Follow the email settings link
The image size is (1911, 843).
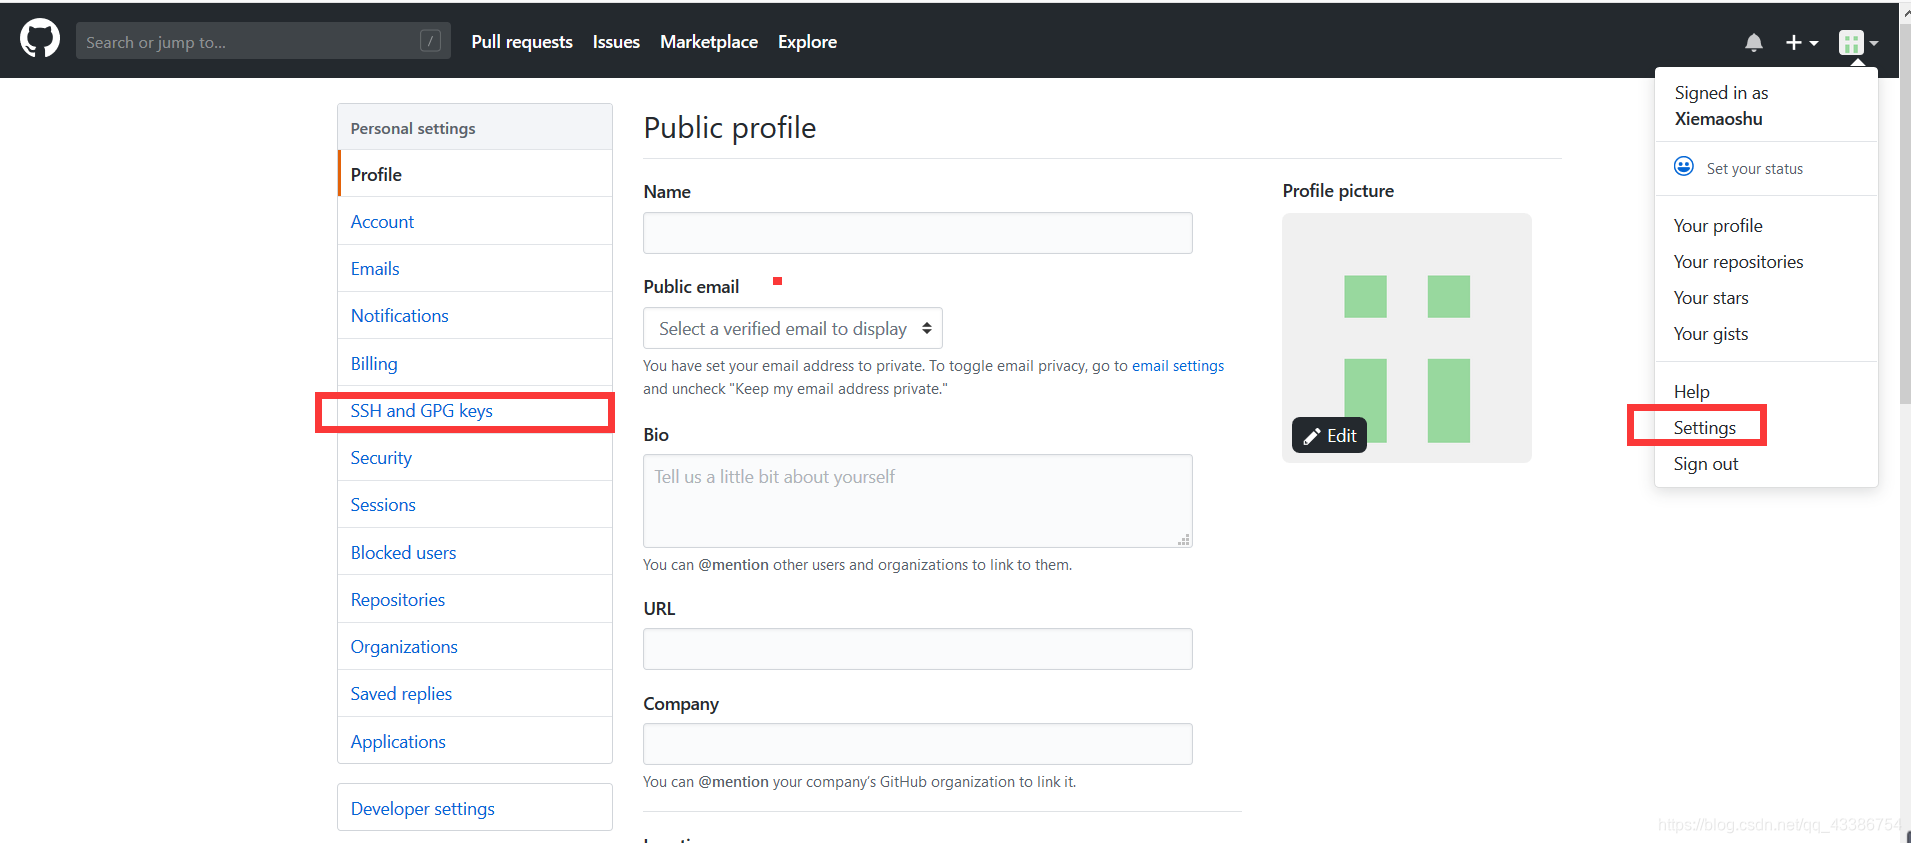click(x=1178, y=366)
